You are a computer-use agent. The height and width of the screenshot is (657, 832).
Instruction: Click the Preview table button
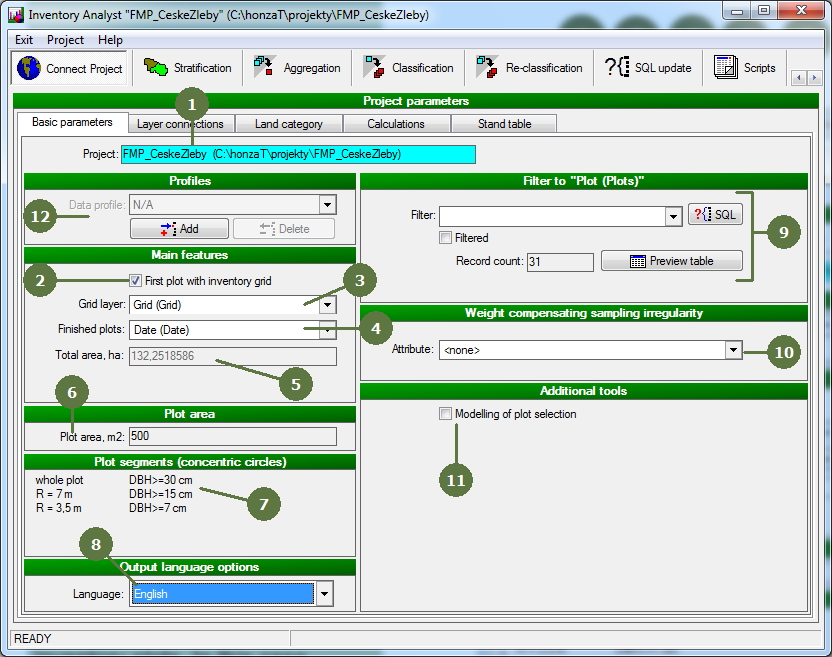671,261
